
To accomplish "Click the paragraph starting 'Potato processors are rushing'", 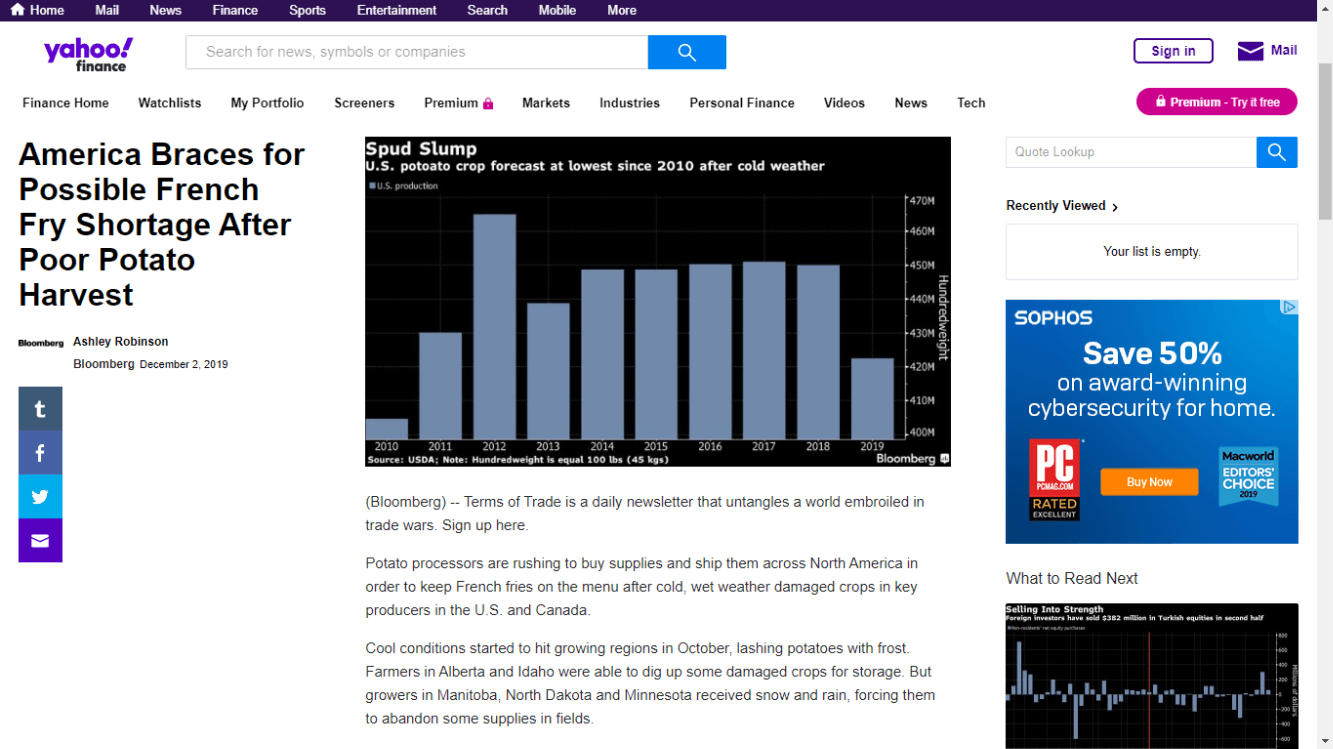I will pos(642,587).
